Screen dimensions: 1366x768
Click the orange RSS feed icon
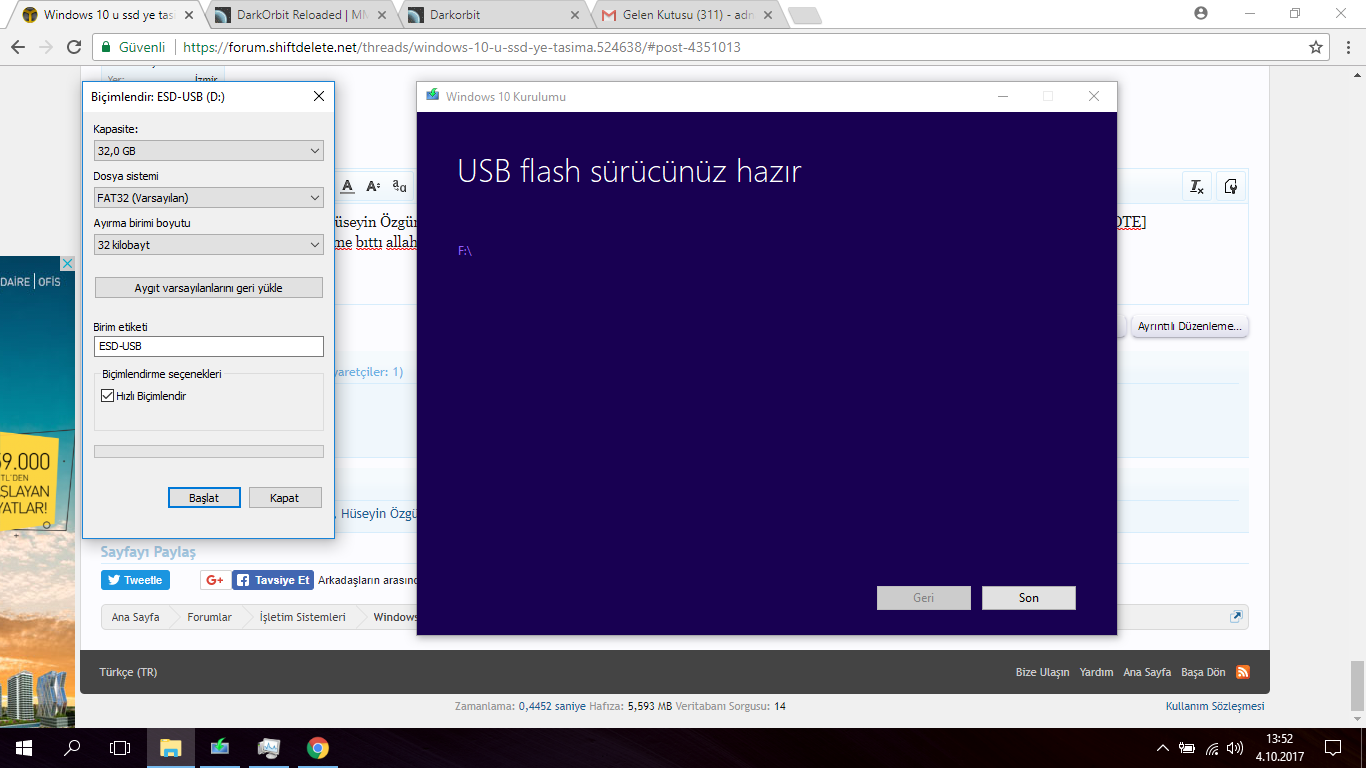tap(1243, 672)
